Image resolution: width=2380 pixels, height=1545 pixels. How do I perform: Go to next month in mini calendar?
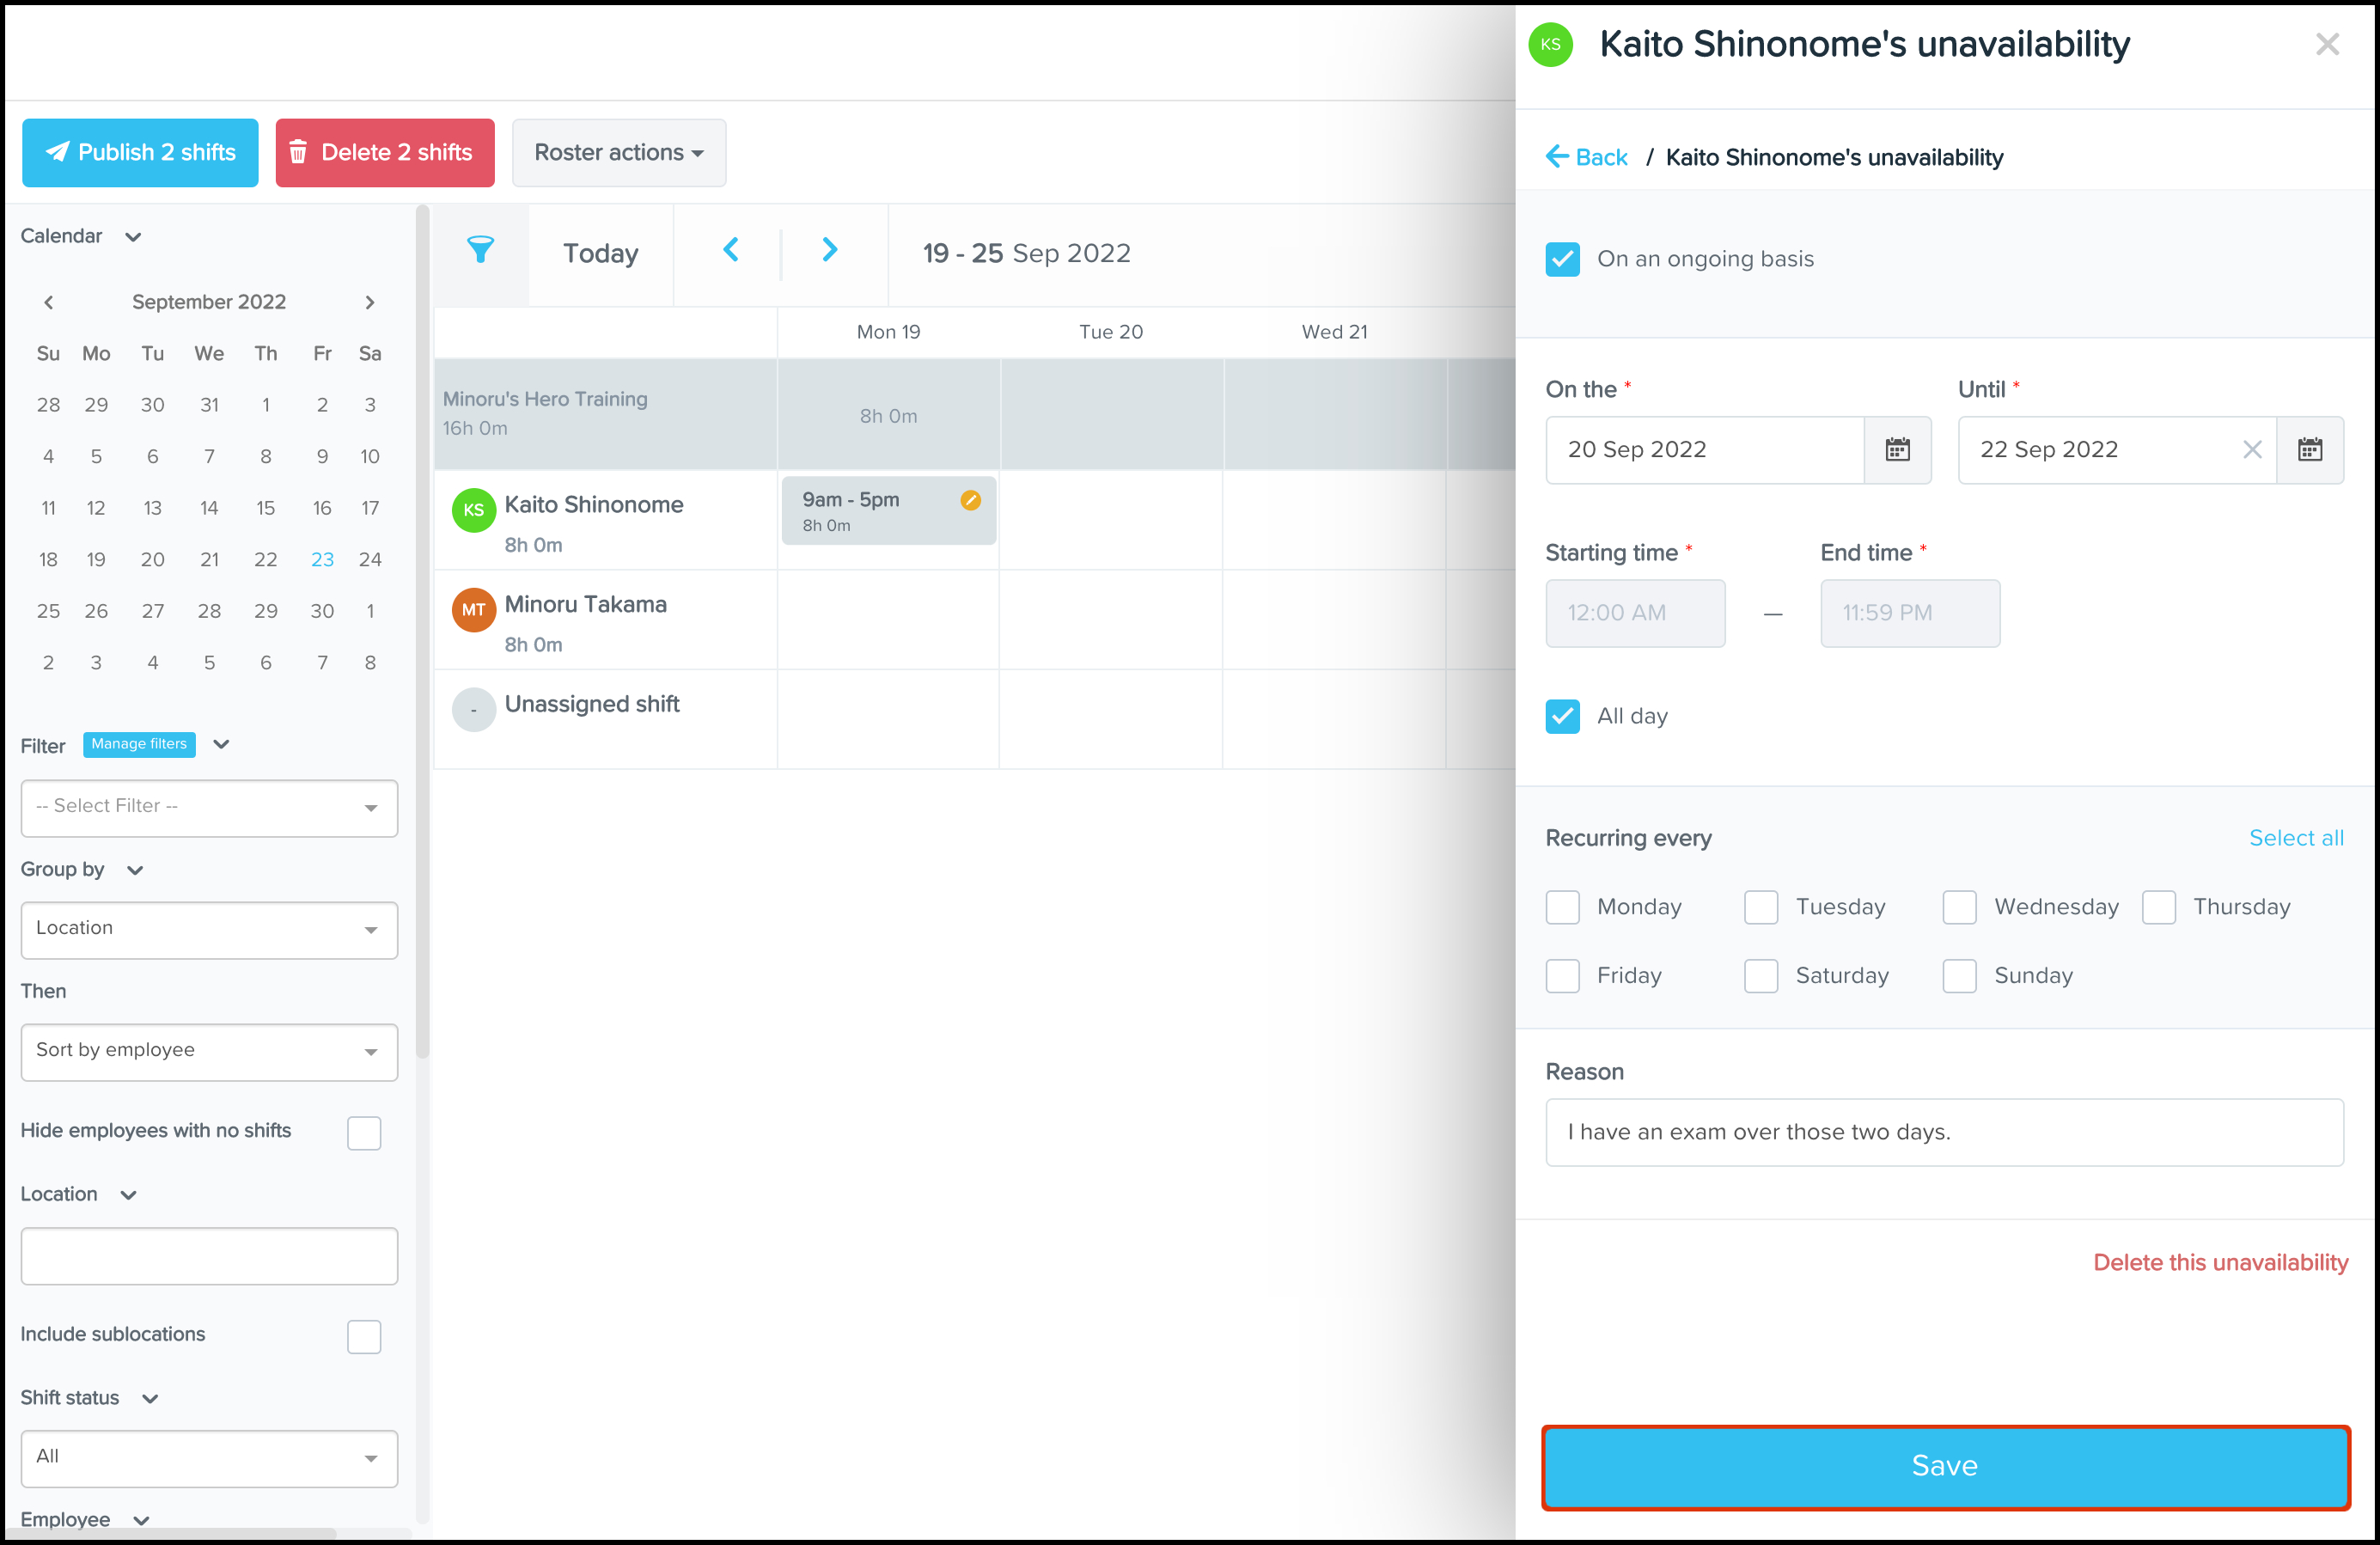370,302
